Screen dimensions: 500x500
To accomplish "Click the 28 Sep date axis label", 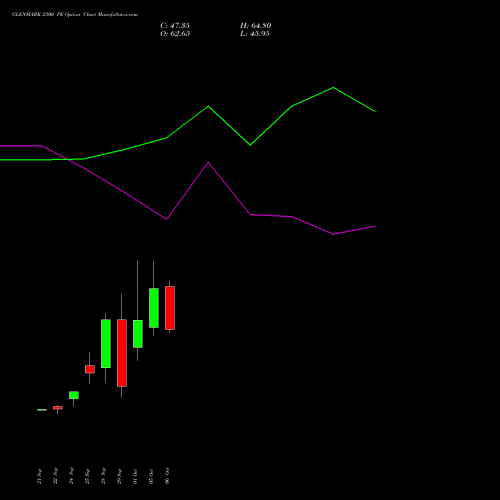I will (103, 476).
